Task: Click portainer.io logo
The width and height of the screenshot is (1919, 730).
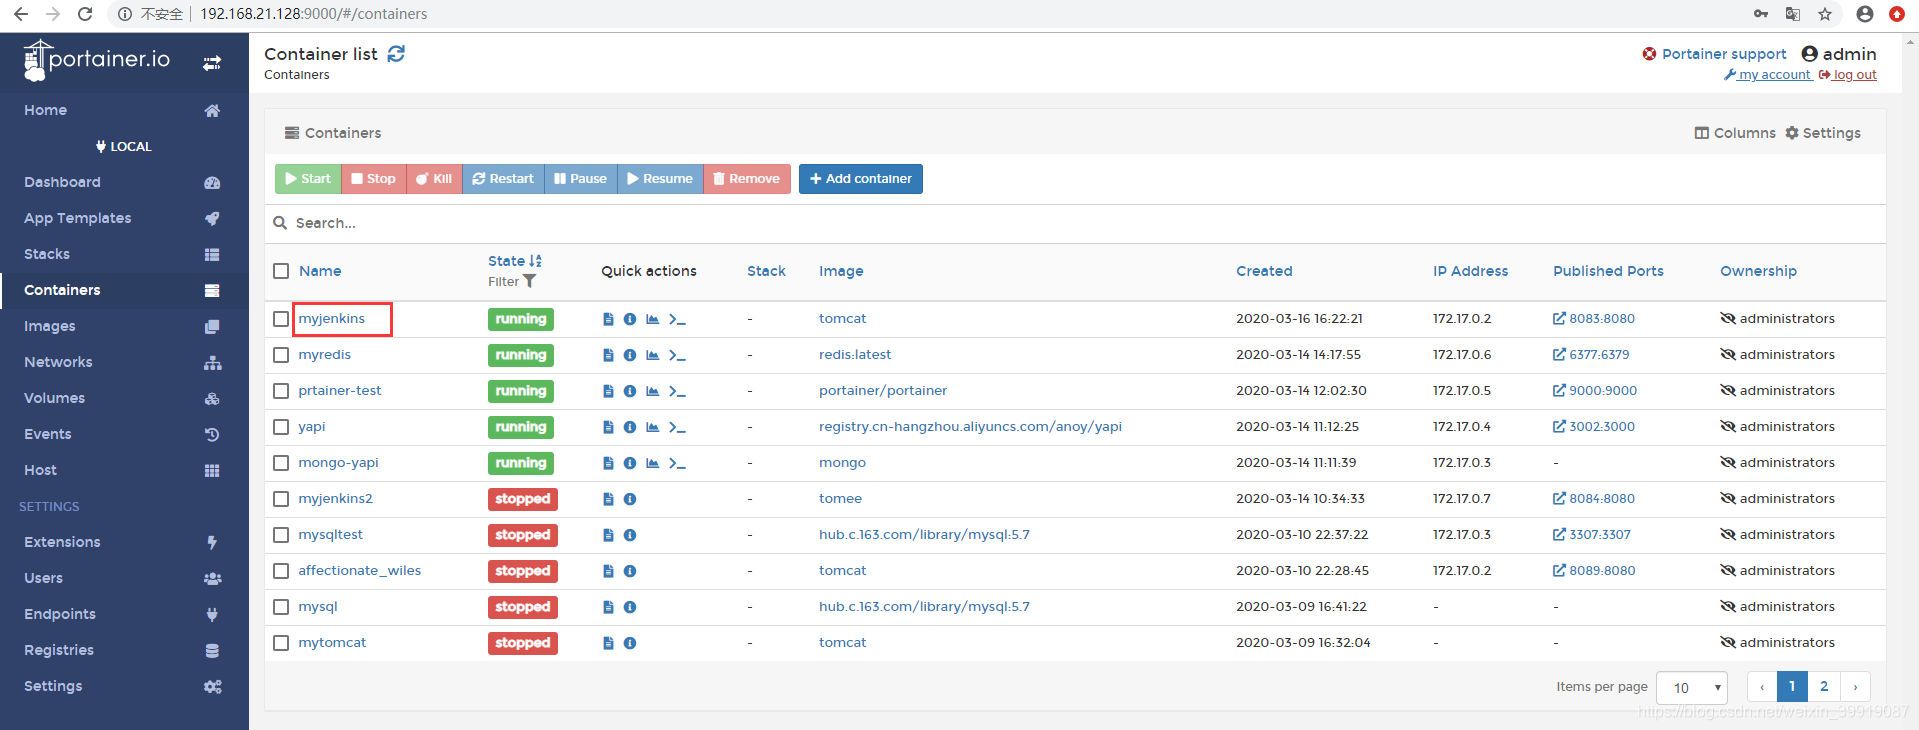Action: (97, 60)
